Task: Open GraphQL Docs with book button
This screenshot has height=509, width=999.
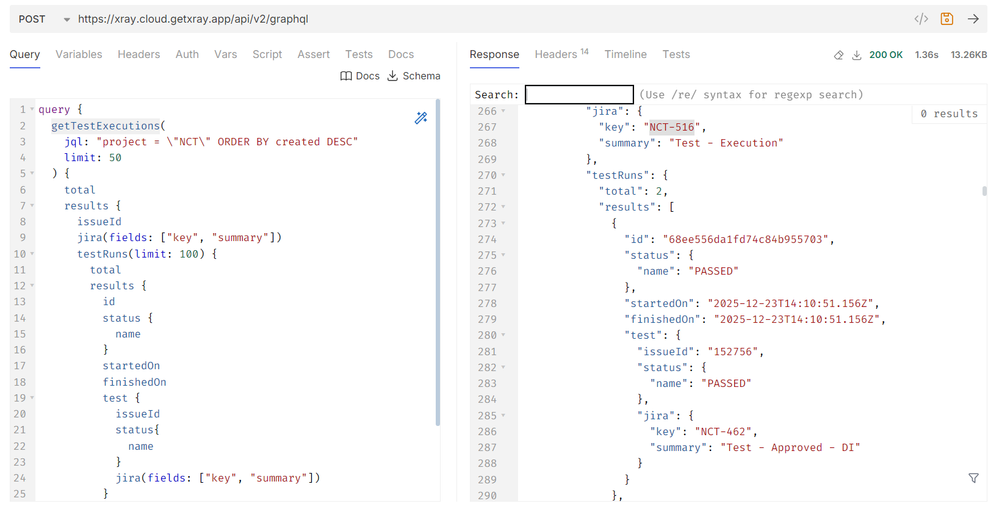Action: pos(360,76)
